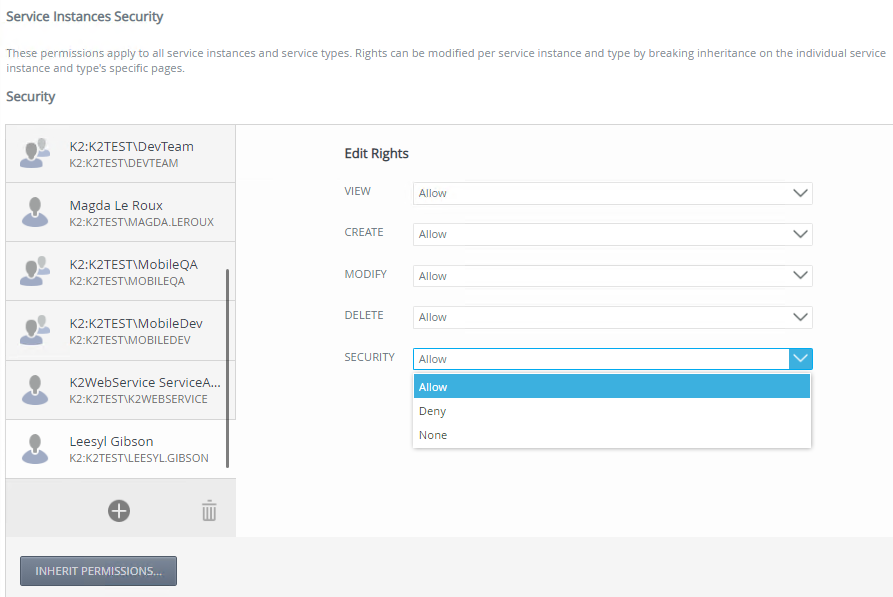Click the K2WebService user avatar icon
This screenshot has height=597, width=893.
(37, 390)
